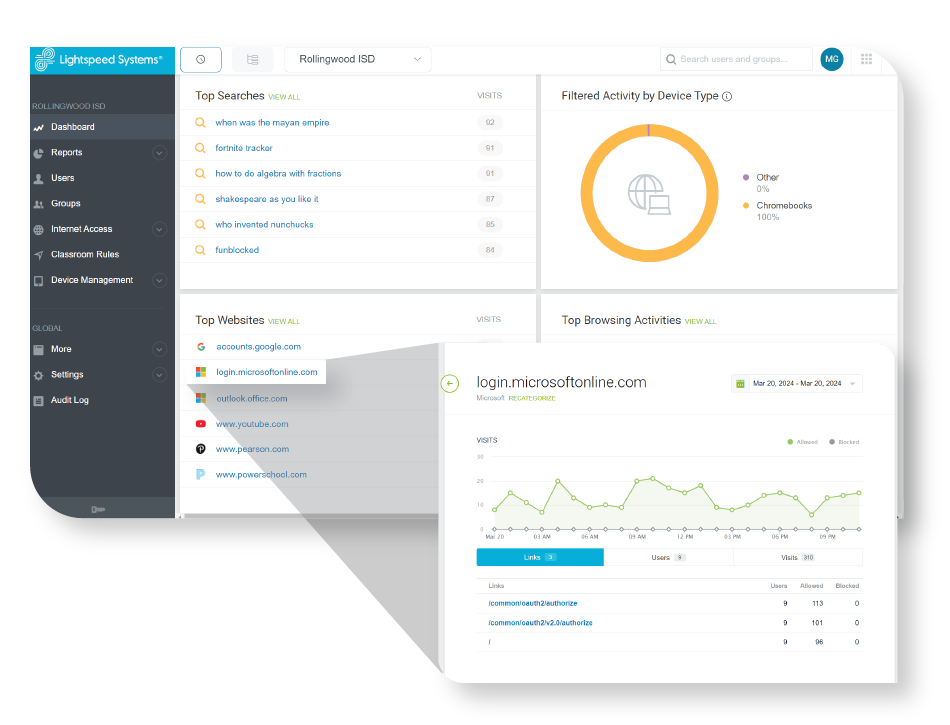The width and height of the screenshot is (950, 725).
Task: Click the back arrow beside login.microsoftonline.com
Action: coord(450,383)
